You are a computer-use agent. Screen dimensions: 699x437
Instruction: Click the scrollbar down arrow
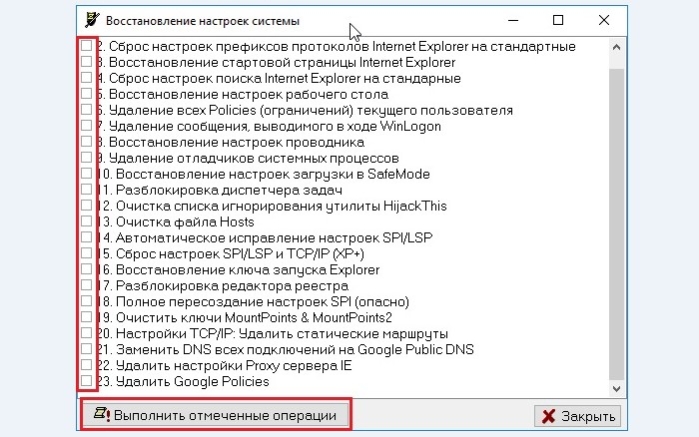(617, 388)
